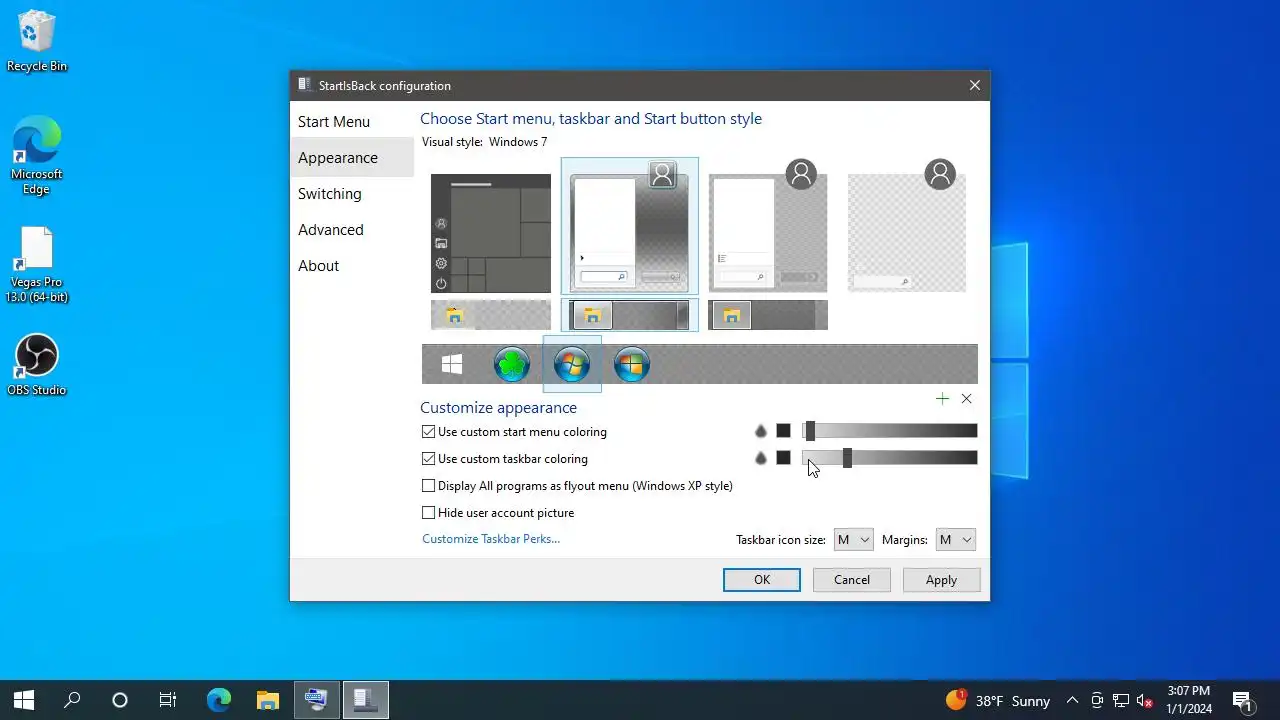This screenshot has height=720, width=1280.
Task: Choose the transparent checkered taskbar style
Action: pos(491,315)
